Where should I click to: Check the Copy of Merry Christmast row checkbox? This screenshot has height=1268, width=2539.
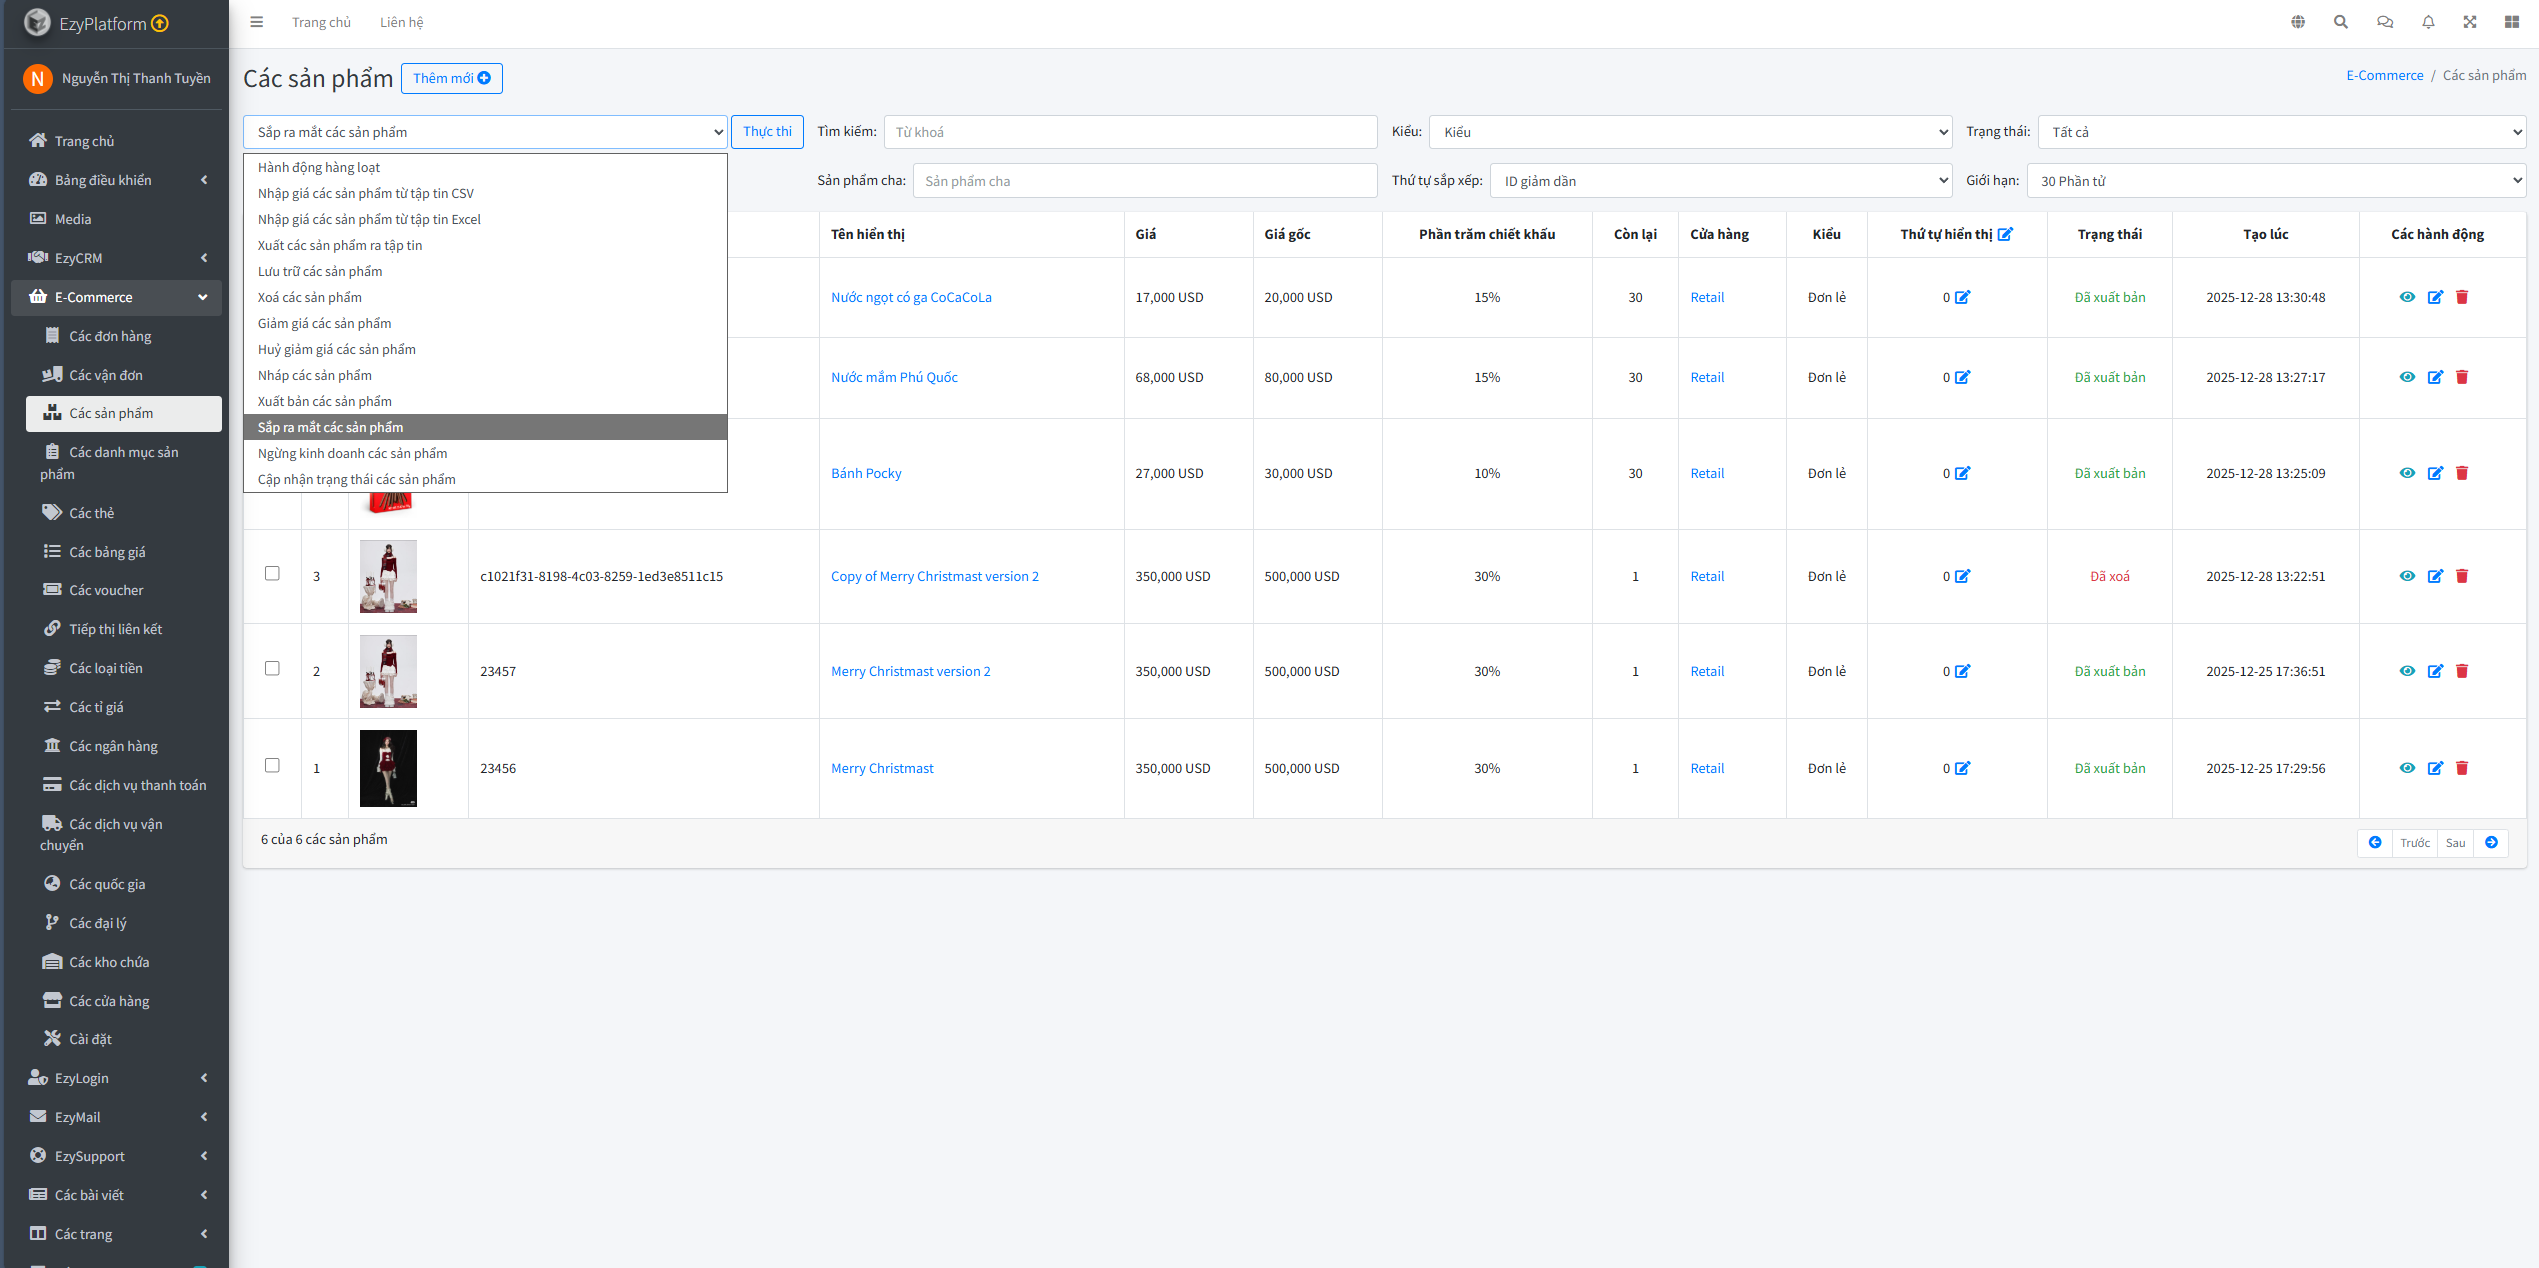click(272, 573)
